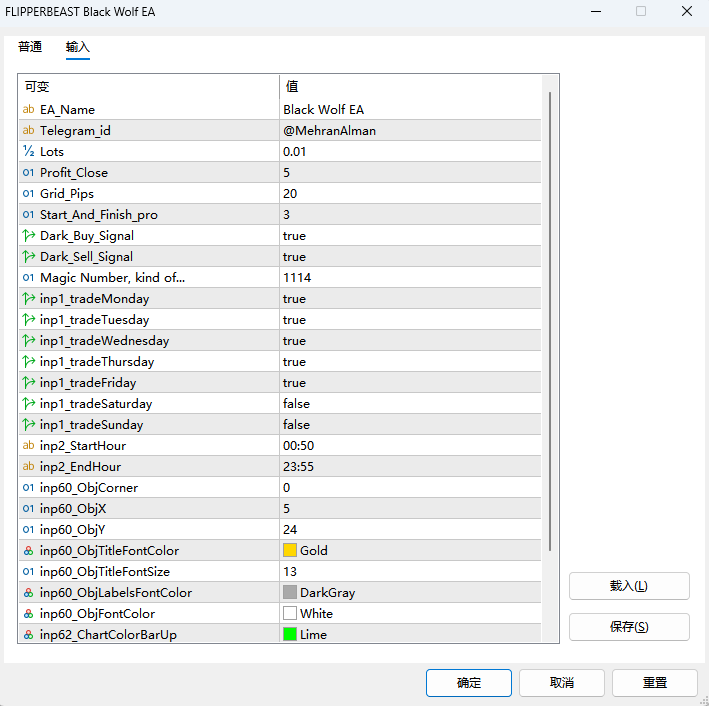Image resolution: width=709 pixels, height=706 pixels.
Task: Switch to the 普通 tab
Action: pyautogui.click(x=30, y=47)
